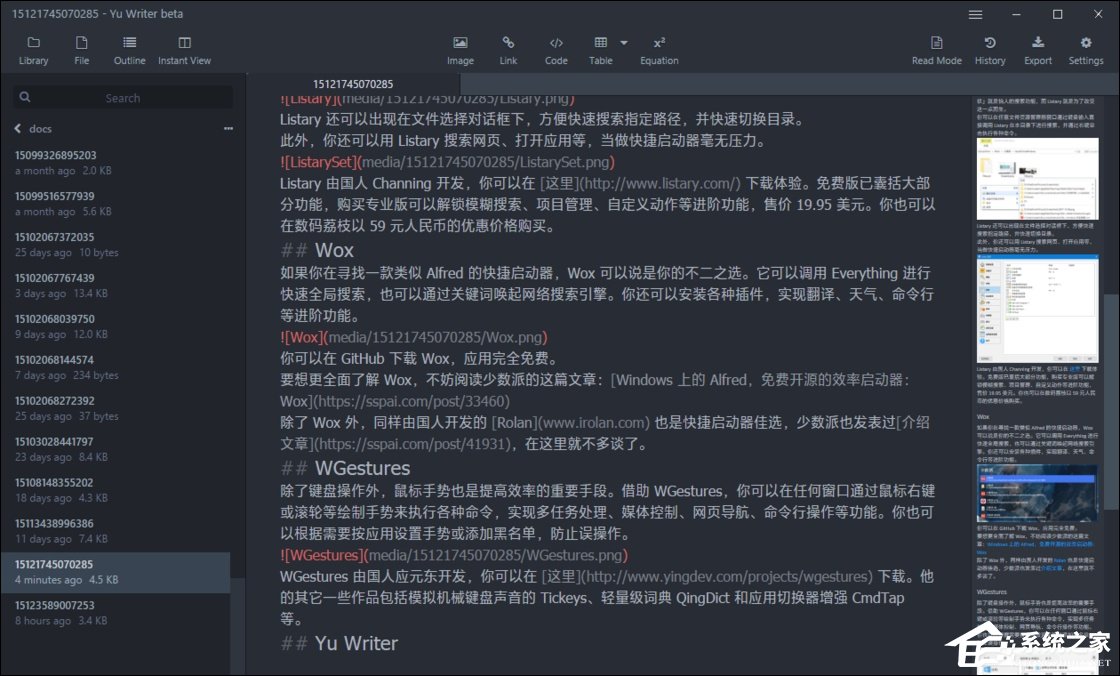
Task: Open note 15102068144574
Action: [116, 367]
